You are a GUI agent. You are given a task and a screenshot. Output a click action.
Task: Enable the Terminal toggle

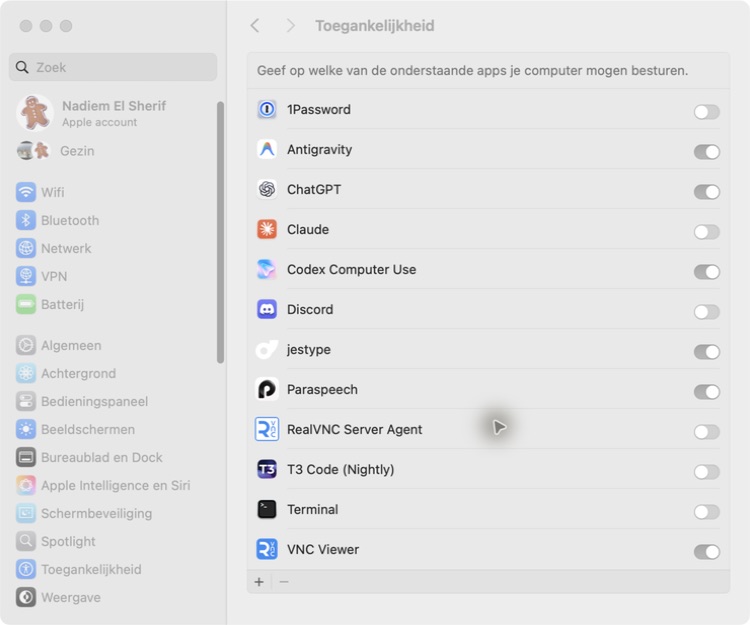(x=706, y=512)
